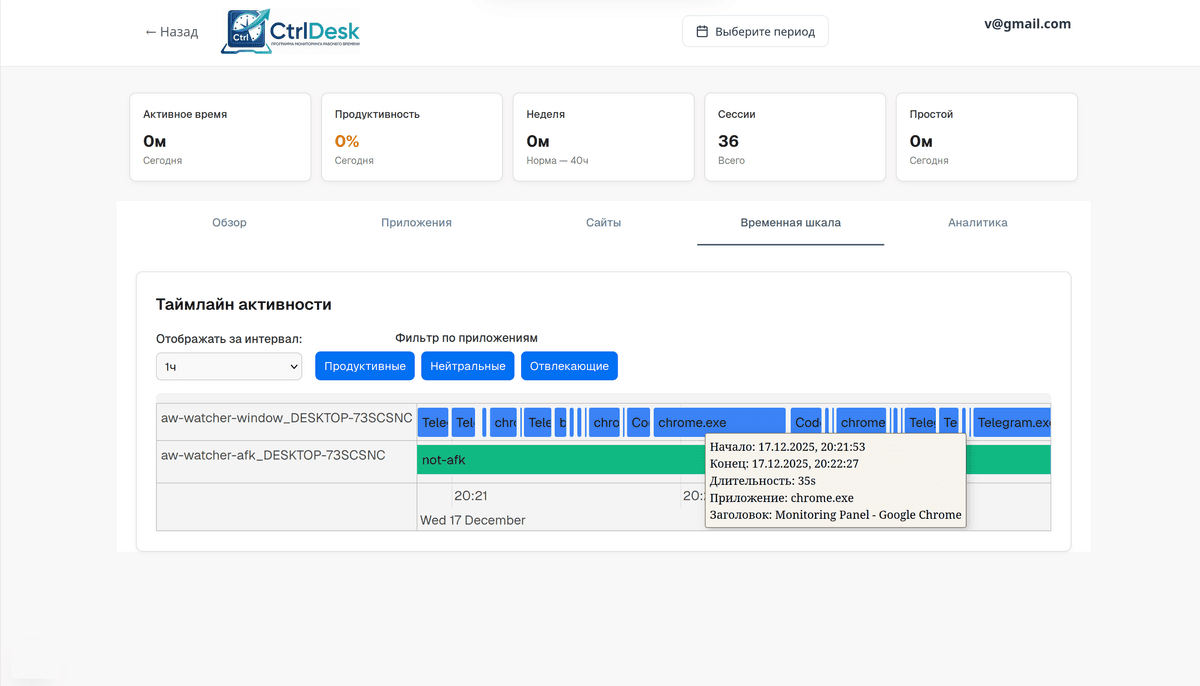Viewport: 1200px width, 686px height.
Task: Select the Временная шкала tab
Action: click(790, 223)
